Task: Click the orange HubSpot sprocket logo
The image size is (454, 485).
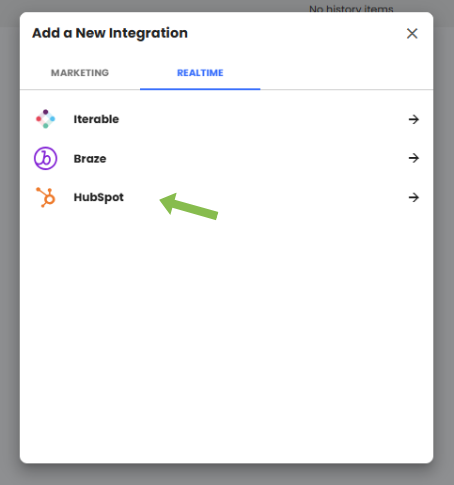Action: pos(46,197)
